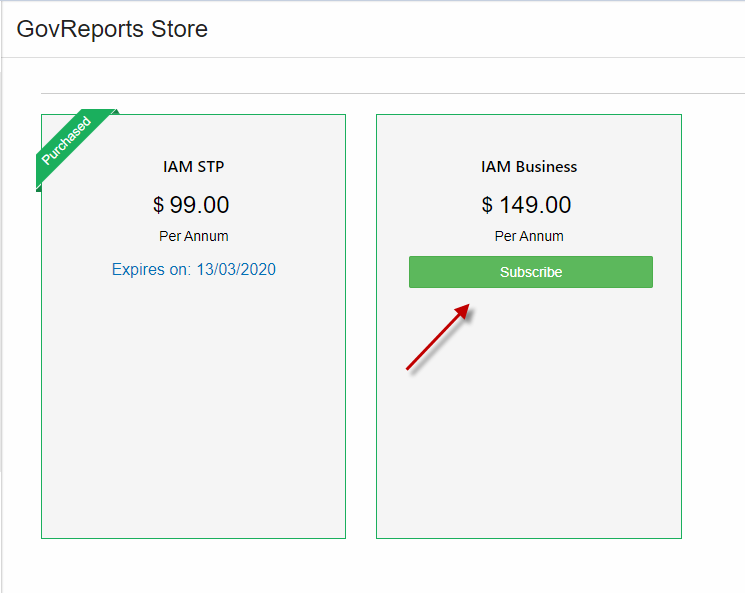
Task: Click the $ 149.00 price text
Action: tap(526, 205)
